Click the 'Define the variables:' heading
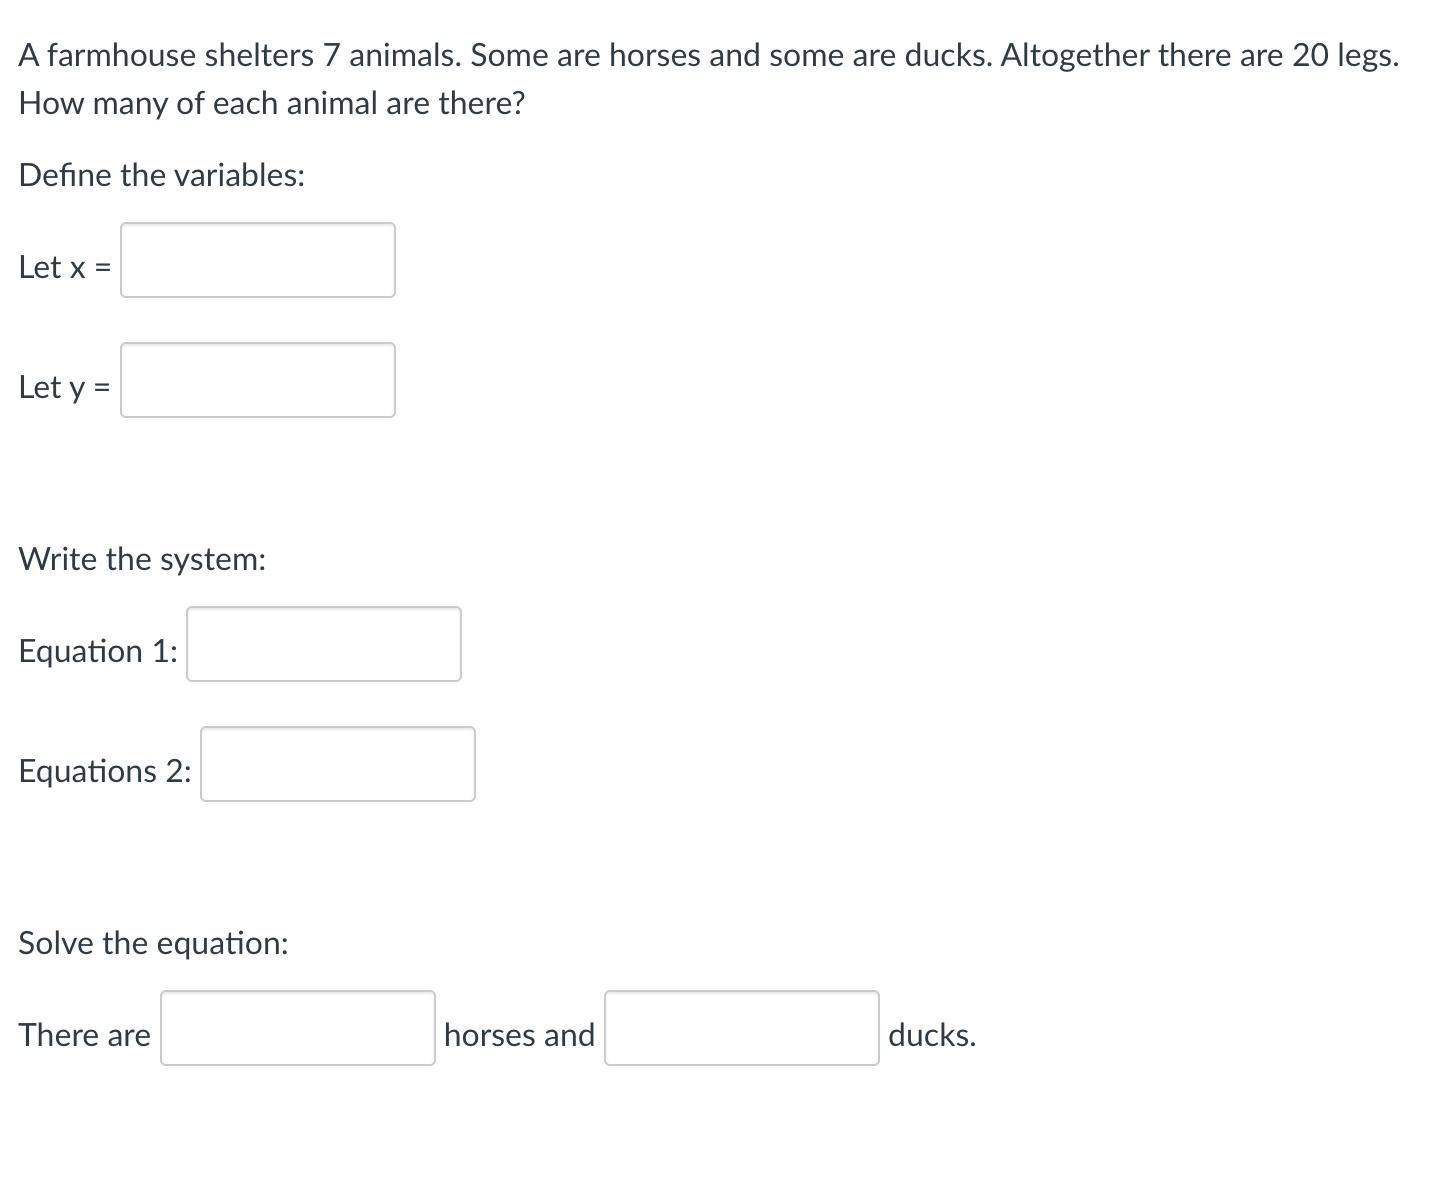 pos(162,175)
